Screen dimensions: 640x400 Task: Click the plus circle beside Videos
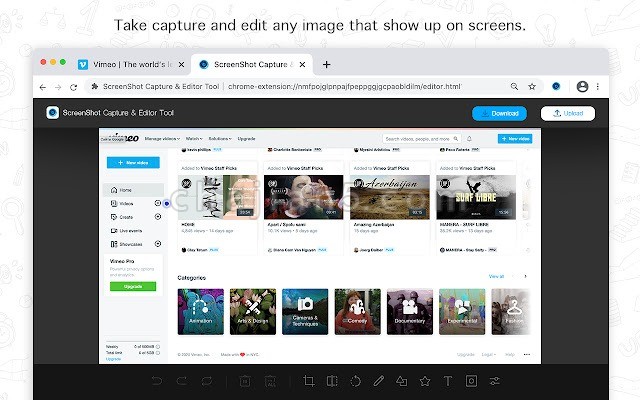point(158,203)
